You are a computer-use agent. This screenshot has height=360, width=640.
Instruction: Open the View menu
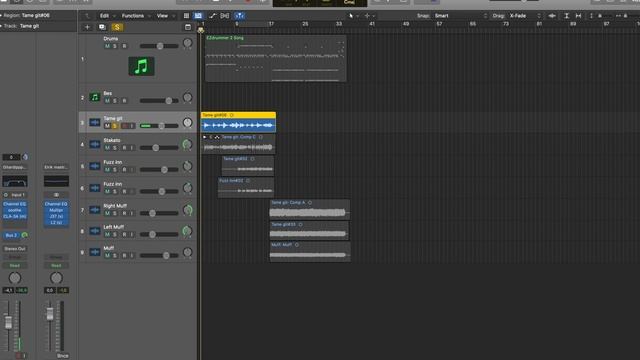[x=165, y=16]
